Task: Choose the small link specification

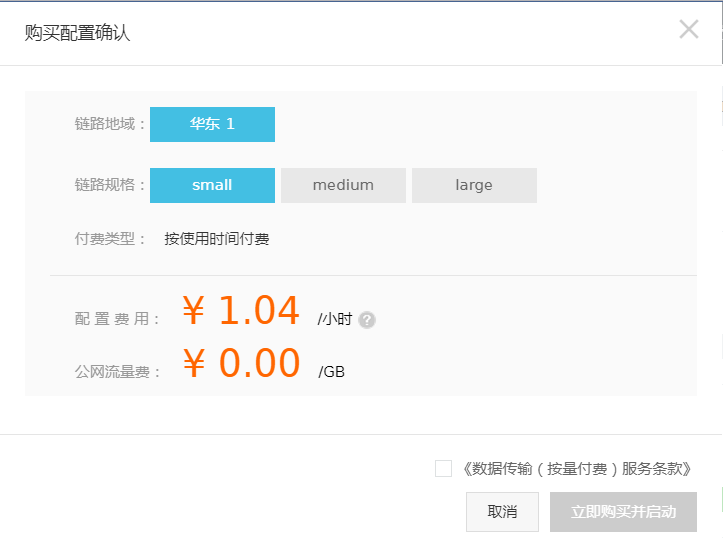Action: [212, 185]
